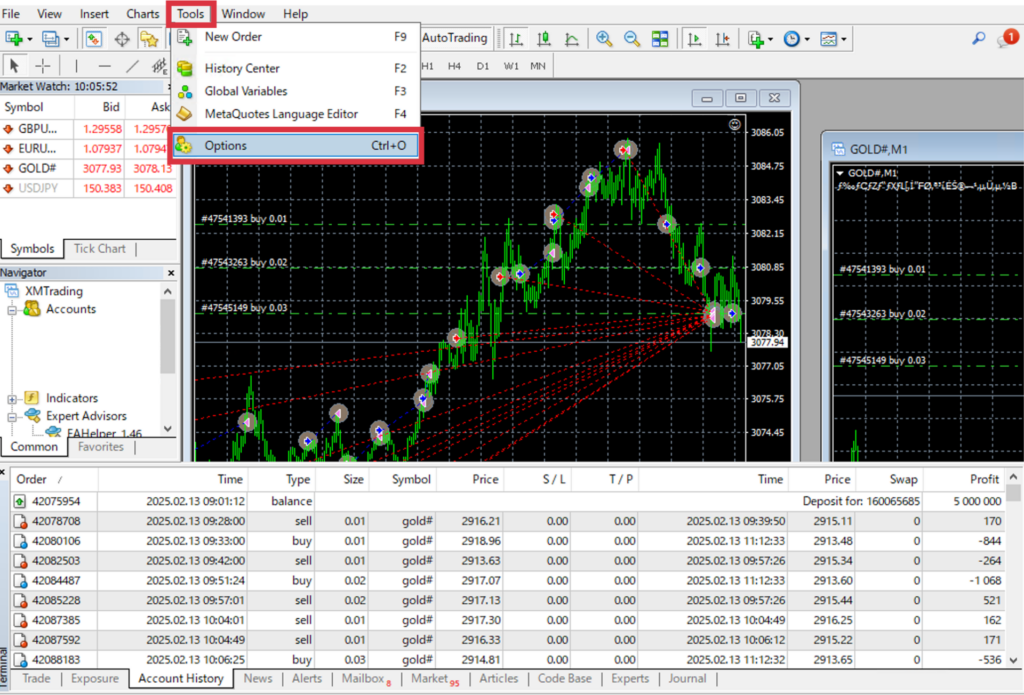Collapse the GOLD#,M1 triangle in second chart
The height and width of the screenshot is (695, 1024).
pos(840,173)
